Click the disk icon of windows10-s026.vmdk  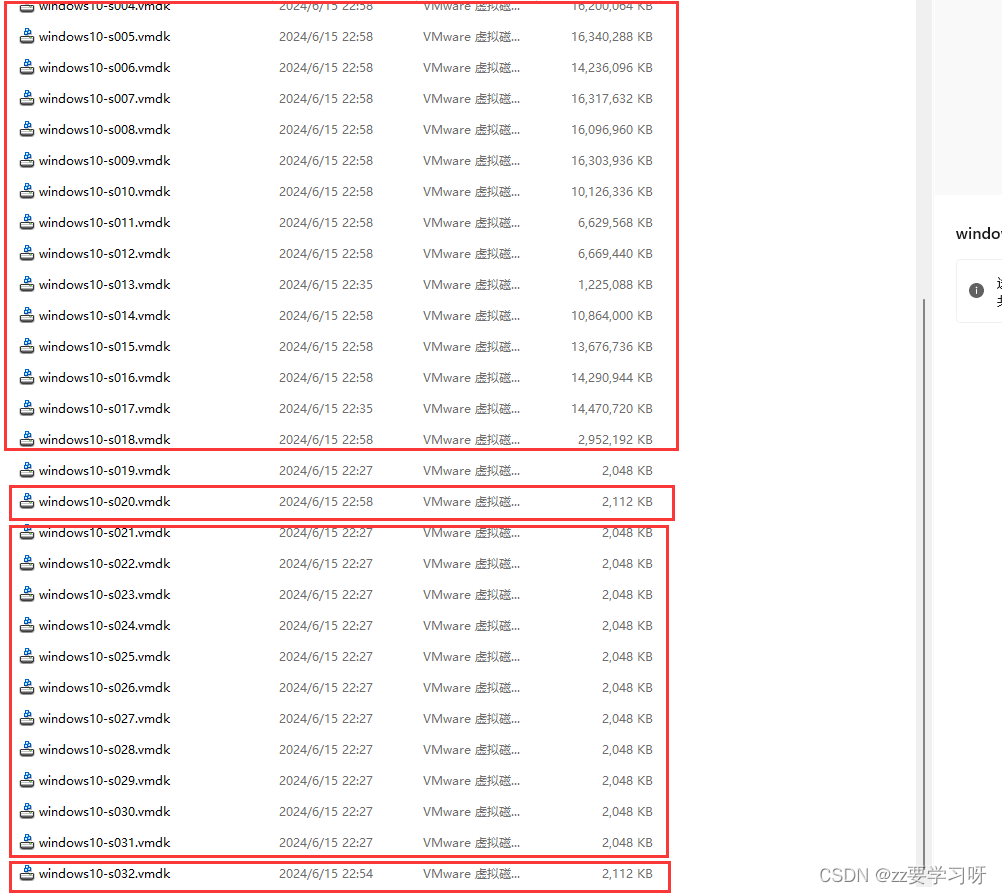(27, 687)
